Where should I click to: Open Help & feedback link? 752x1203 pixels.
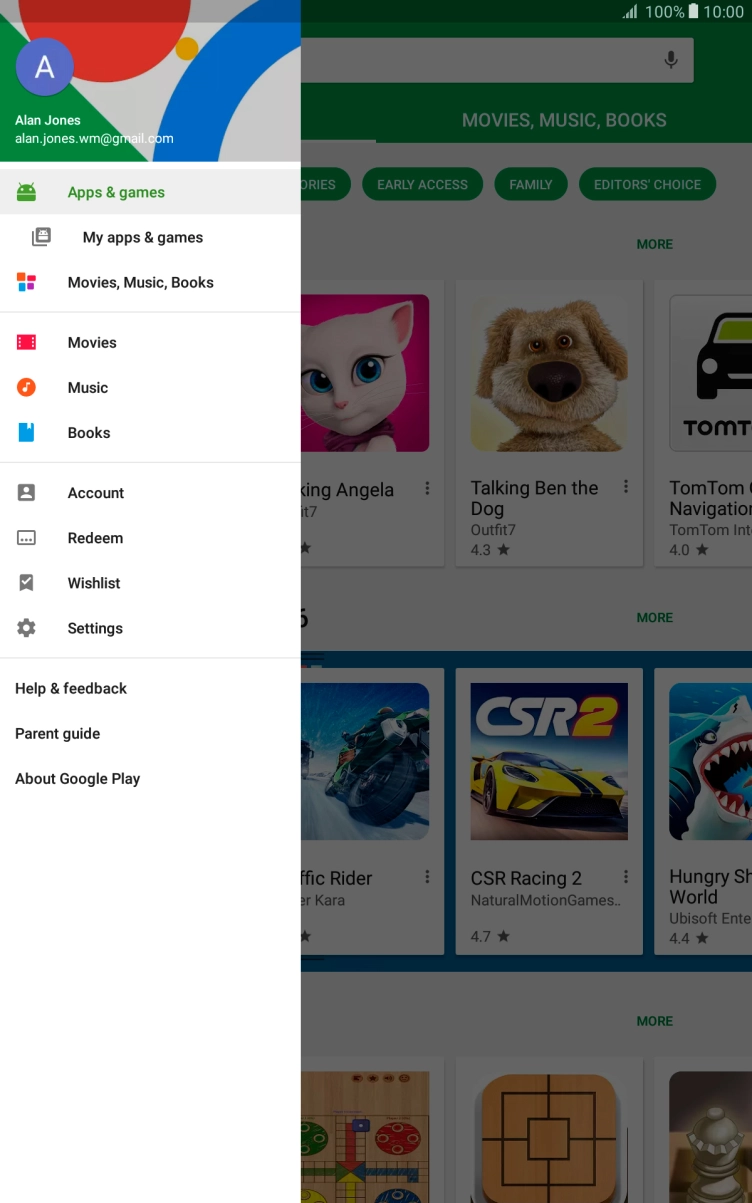tap(71, 688)
